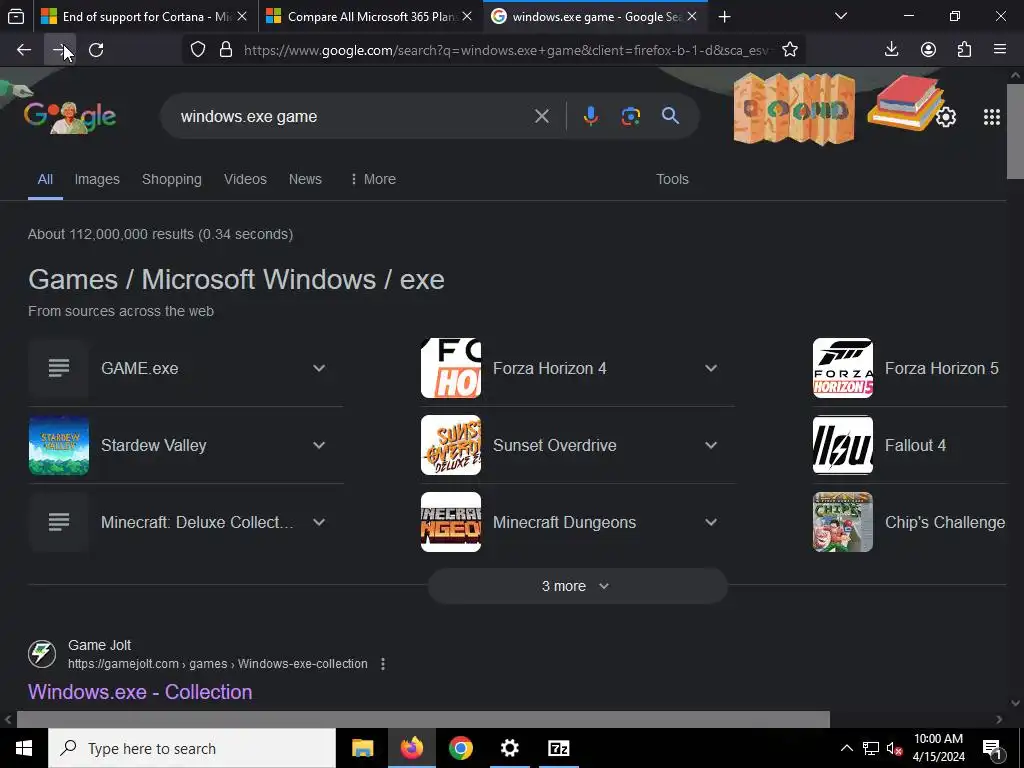Click the Minecraft Dungeons cover thumbnail
The width and height of the screenshot is (1024, 768).
(451, 522)
